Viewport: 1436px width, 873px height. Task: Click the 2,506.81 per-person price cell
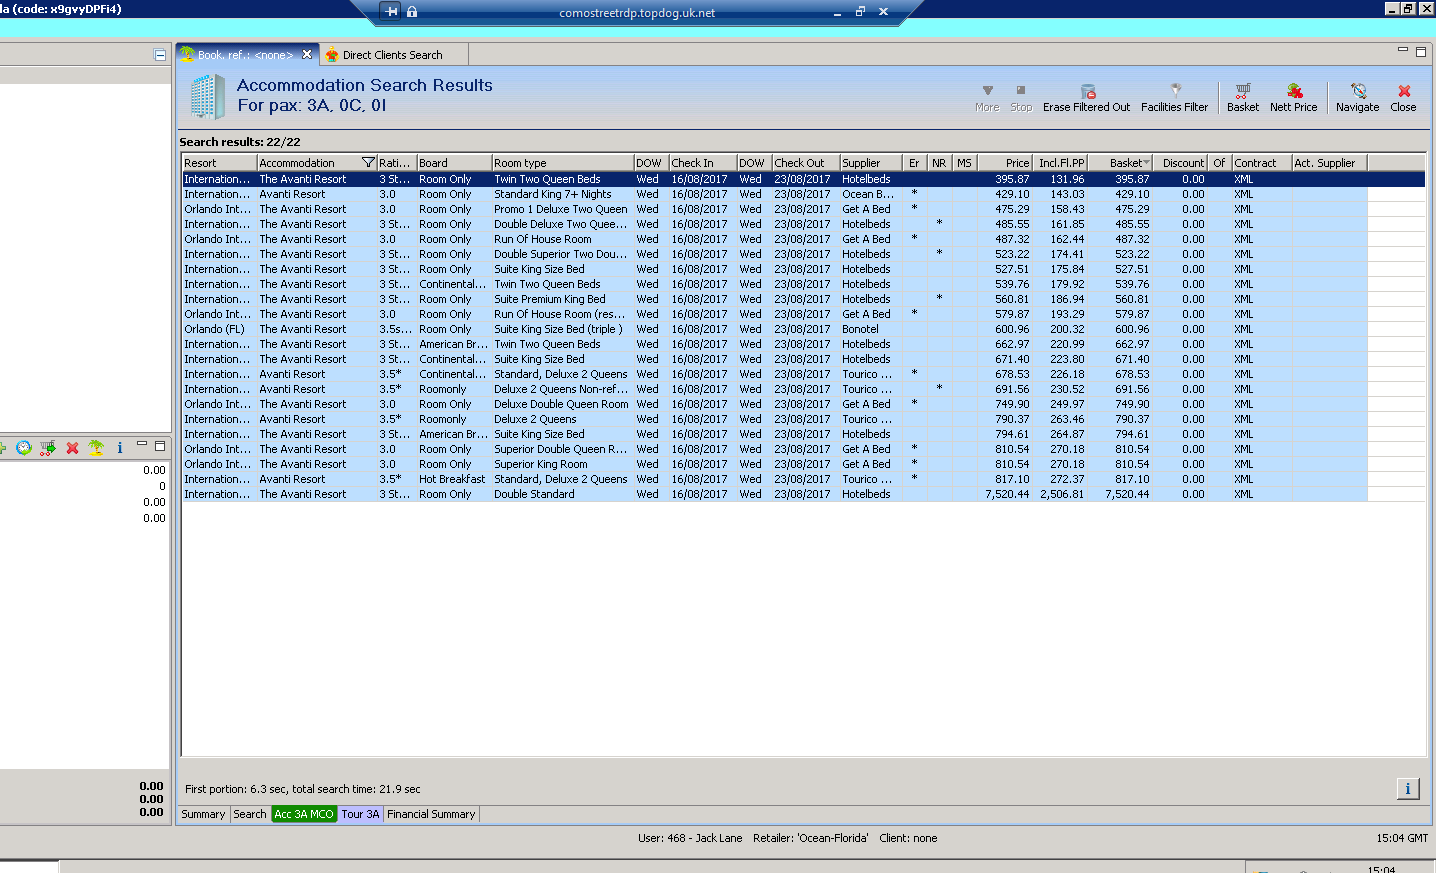pos(1062,494)
